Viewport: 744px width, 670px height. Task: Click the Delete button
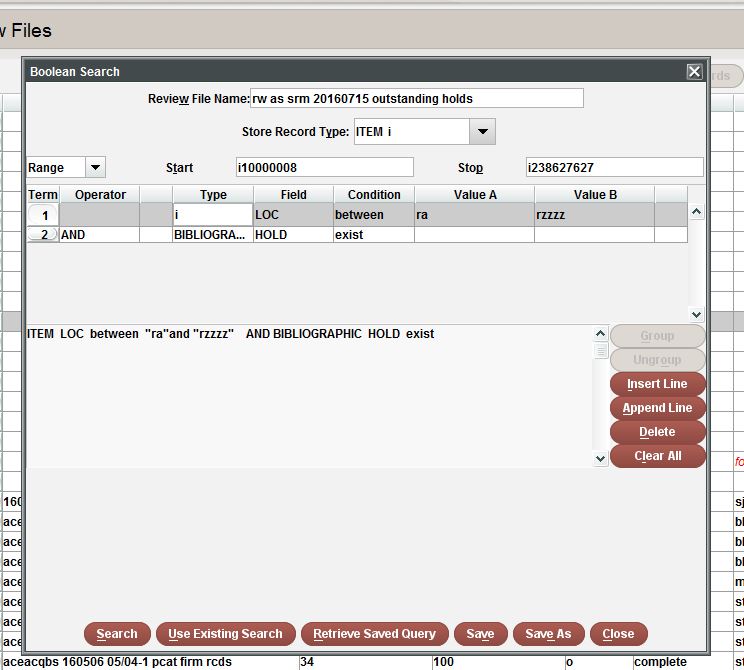(x=657, y=432)
